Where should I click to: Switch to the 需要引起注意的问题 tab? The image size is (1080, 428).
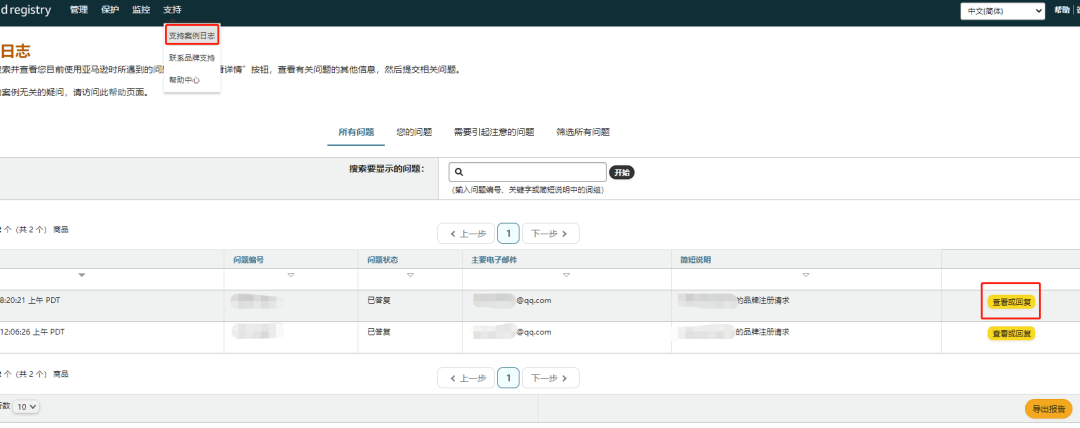tap(494, 132)
